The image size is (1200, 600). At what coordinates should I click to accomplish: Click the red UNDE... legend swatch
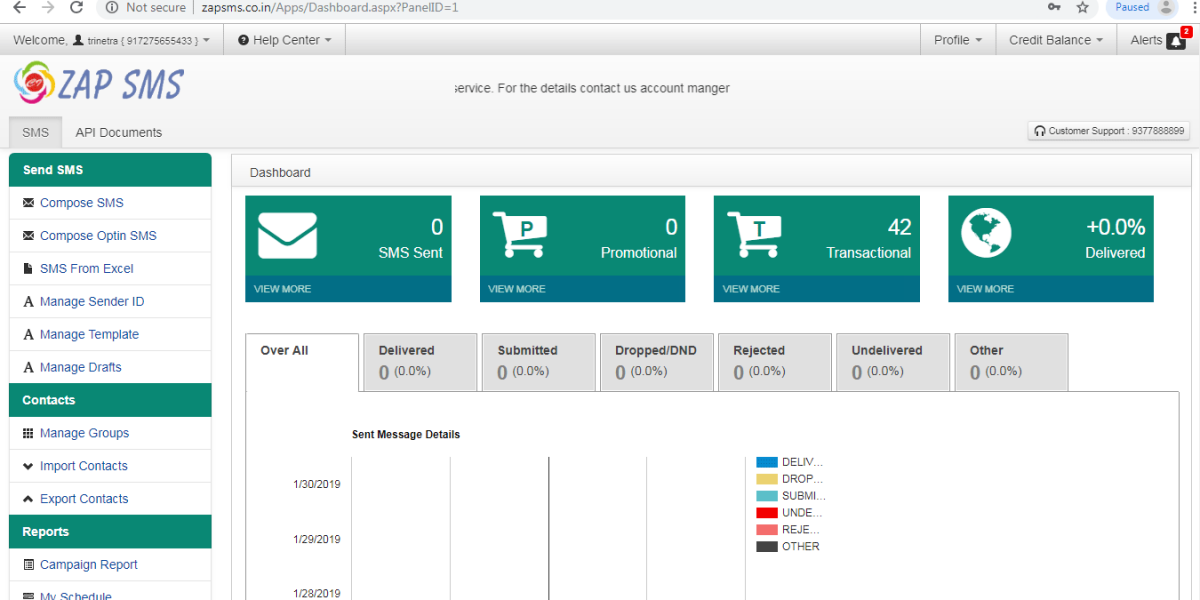tap(767, 513)
